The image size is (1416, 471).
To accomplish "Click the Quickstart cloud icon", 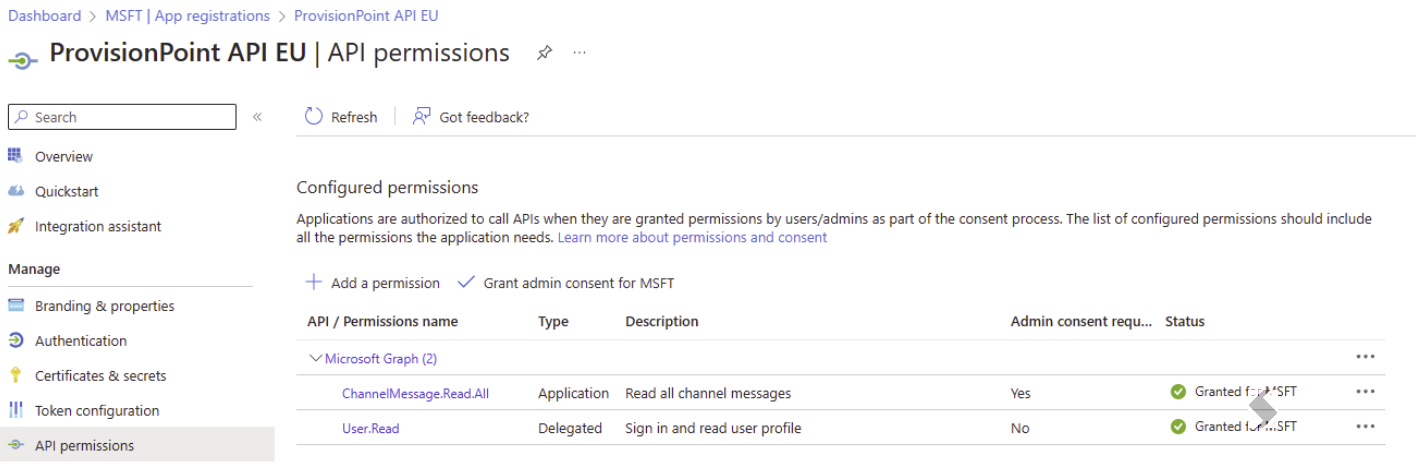I will click(15, 190).
